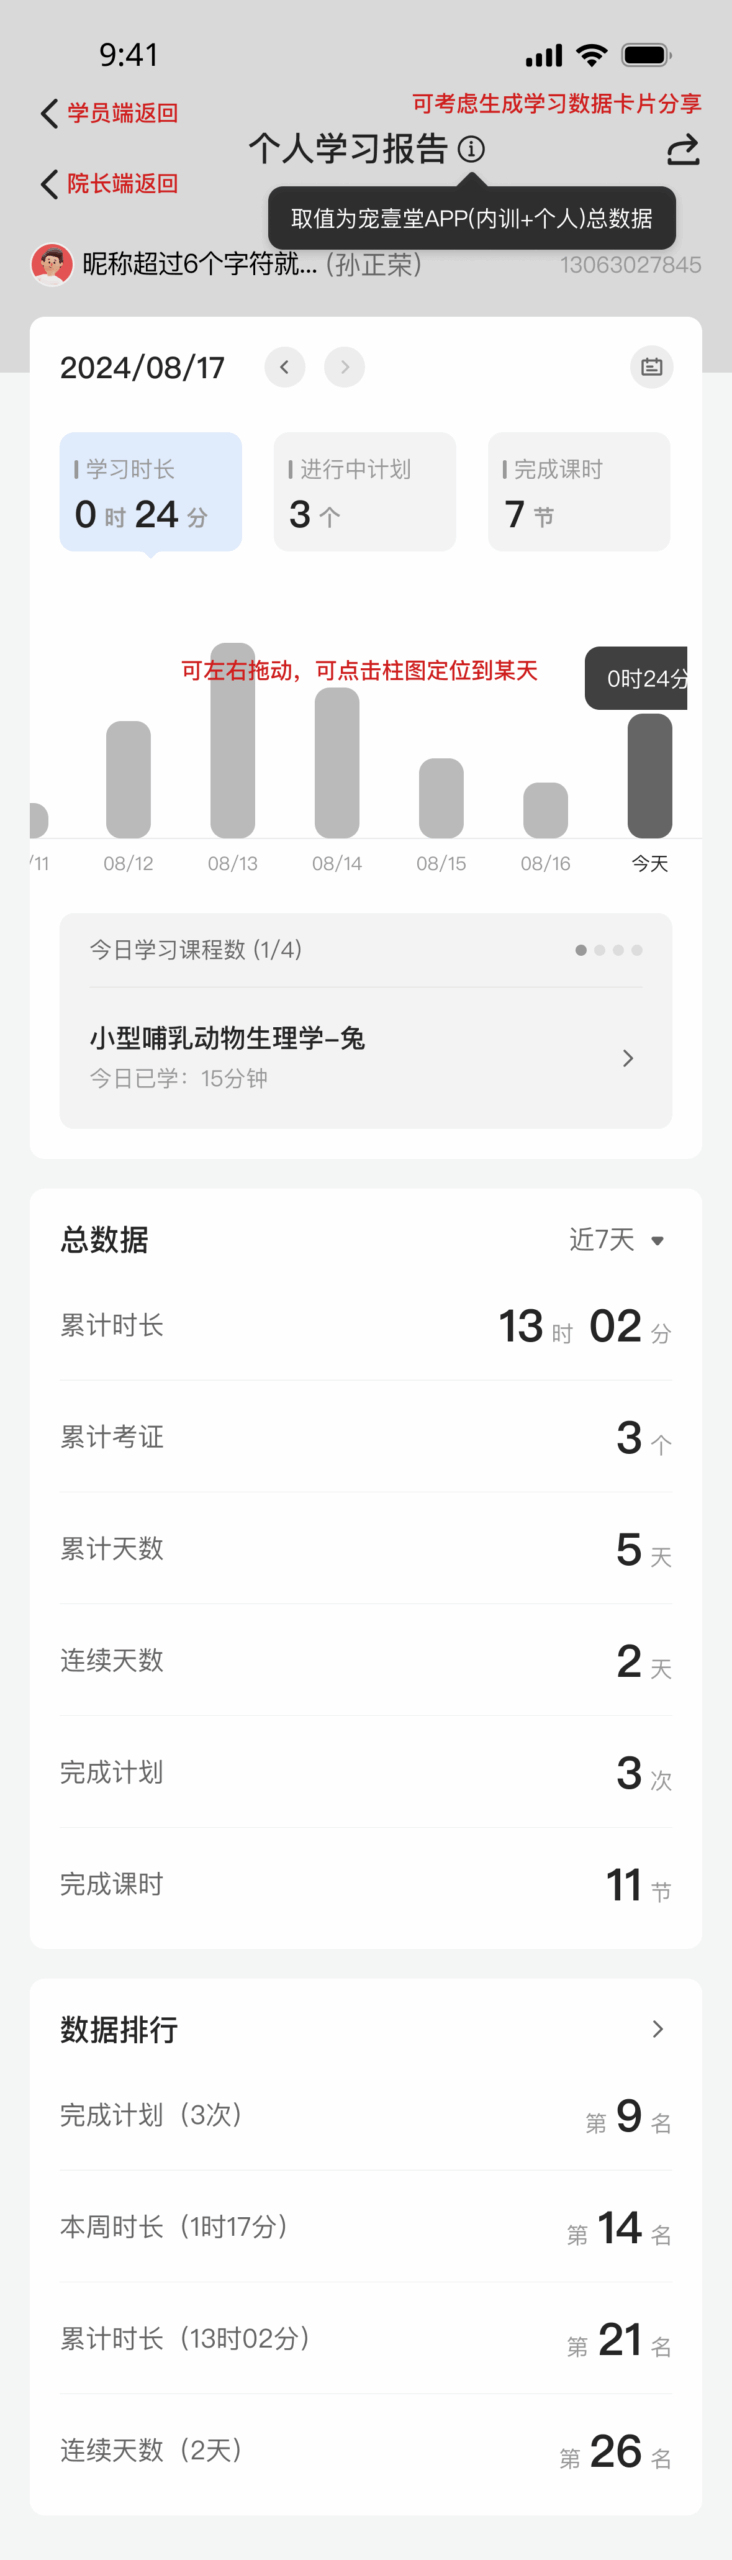
Task: Open 数据排行 details chevron
Action: (x=657, y=2029)
